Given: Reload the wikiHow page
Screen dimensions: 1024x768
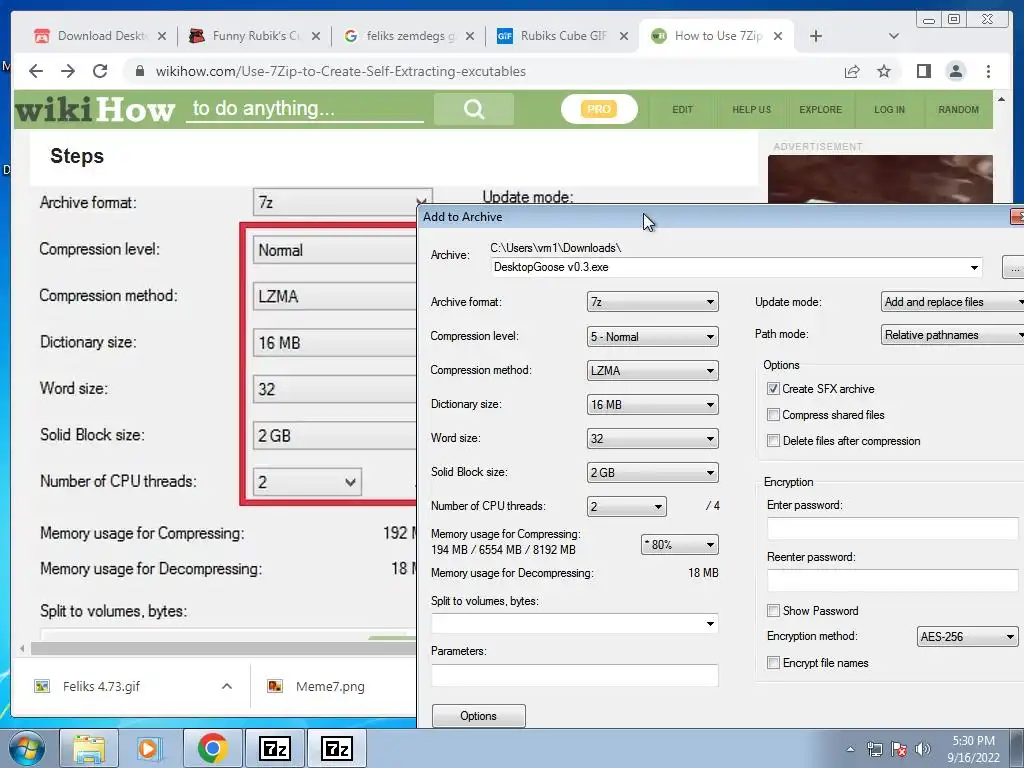Looking at the screenshot, I should 100,71.
